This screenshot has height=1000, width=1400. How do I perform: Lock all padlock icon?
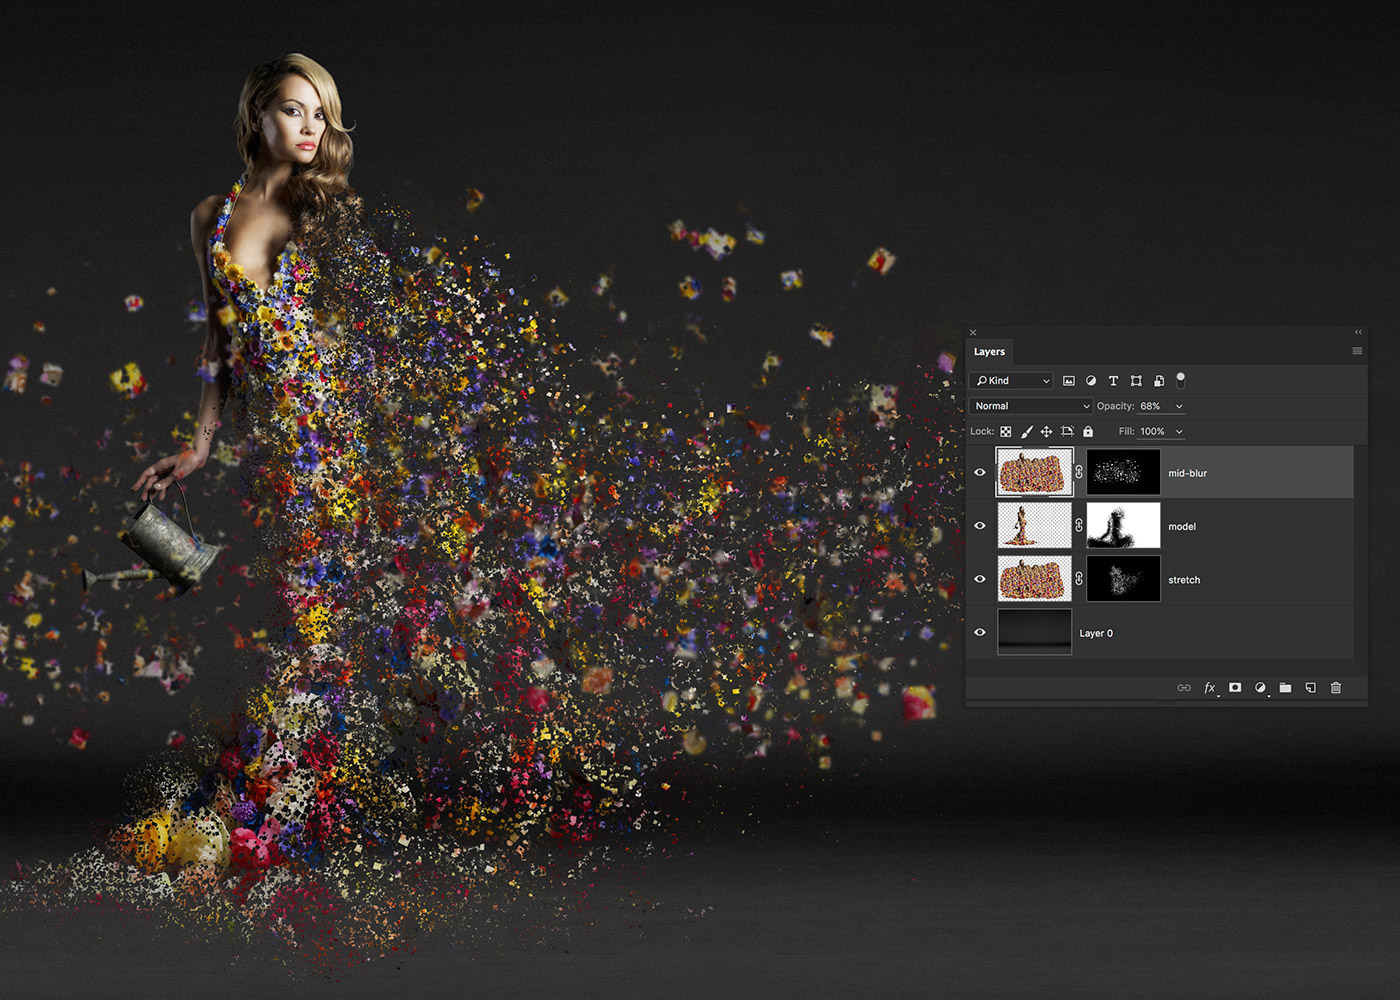(x=1088, y=432)
